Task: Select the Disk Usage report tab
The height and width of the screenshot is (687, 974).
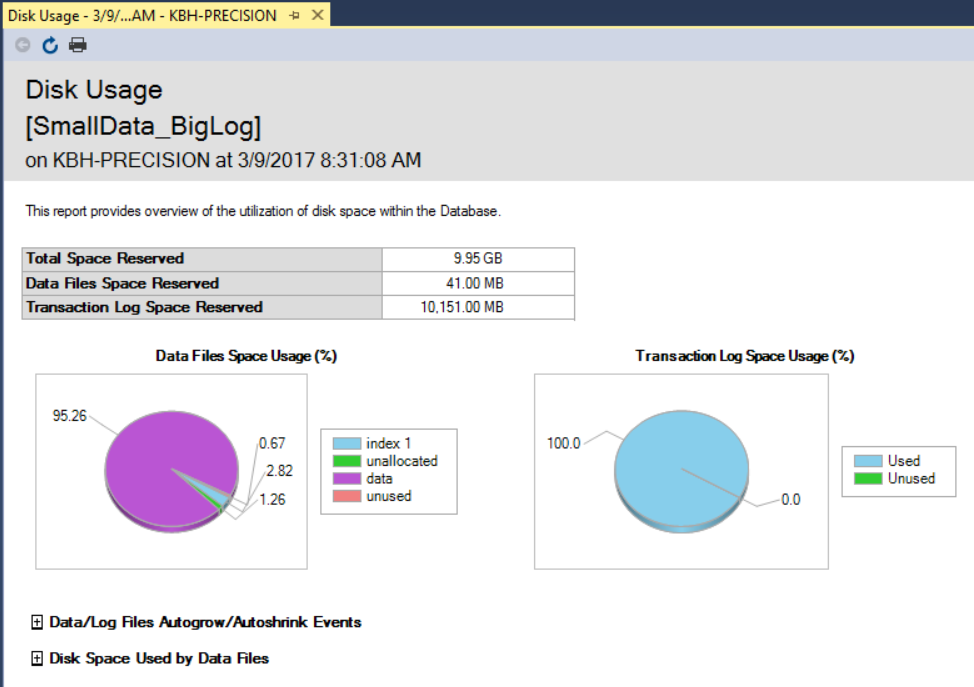Action: tap(140, 15)
